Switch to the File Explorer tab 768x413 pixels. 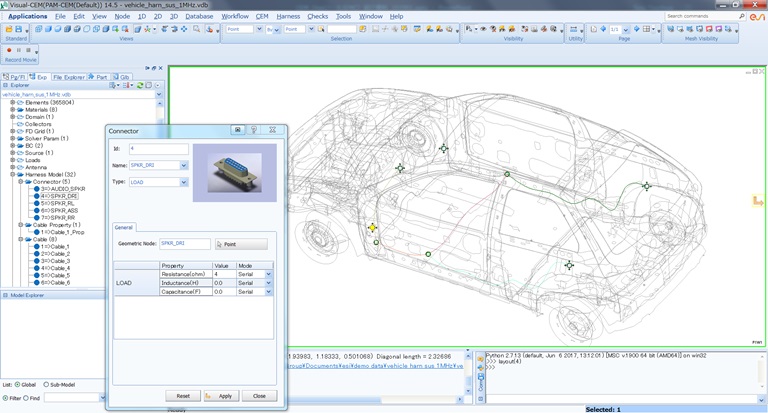[68, 77]
